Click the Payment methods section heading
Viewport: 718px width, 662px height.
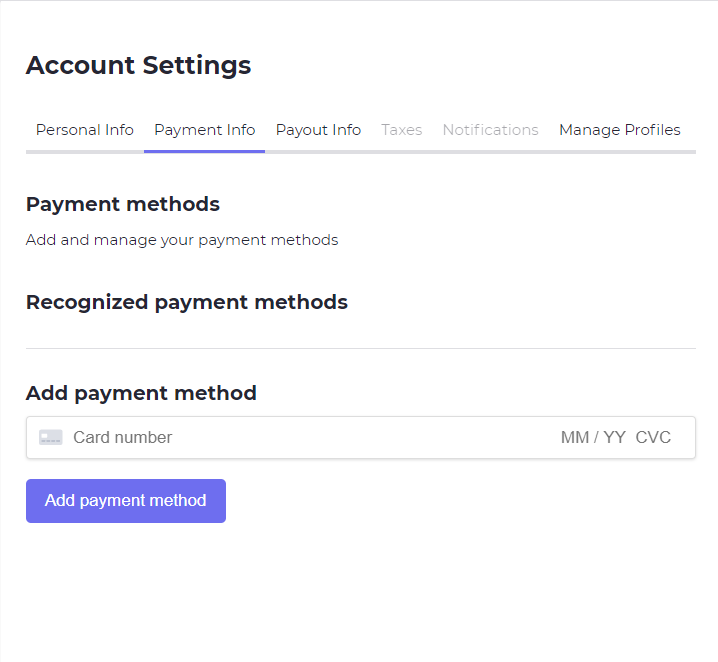(x=123, y=204)
